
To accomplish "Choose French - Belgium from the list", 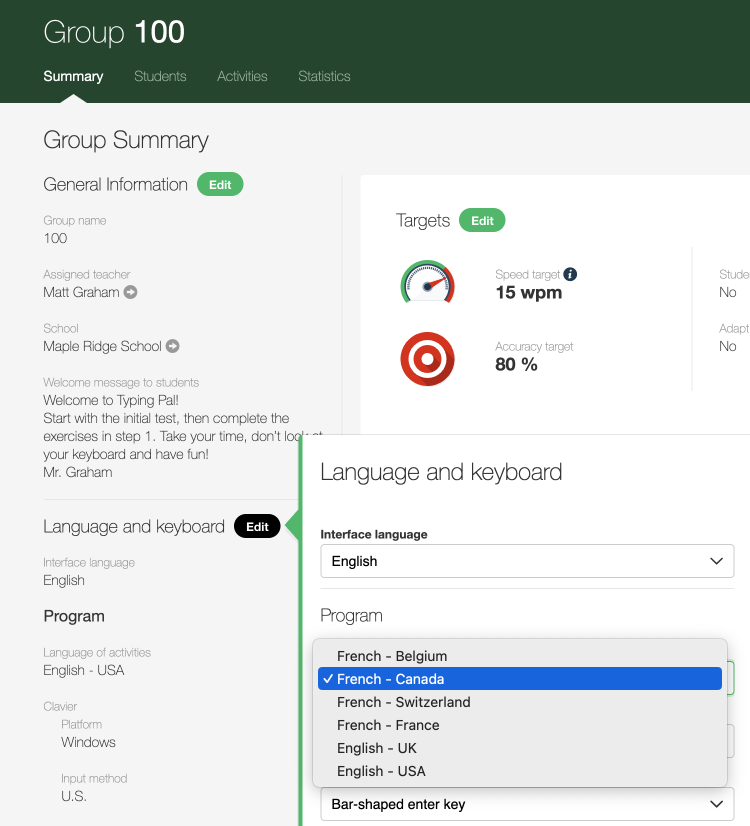I will [519, 656].
